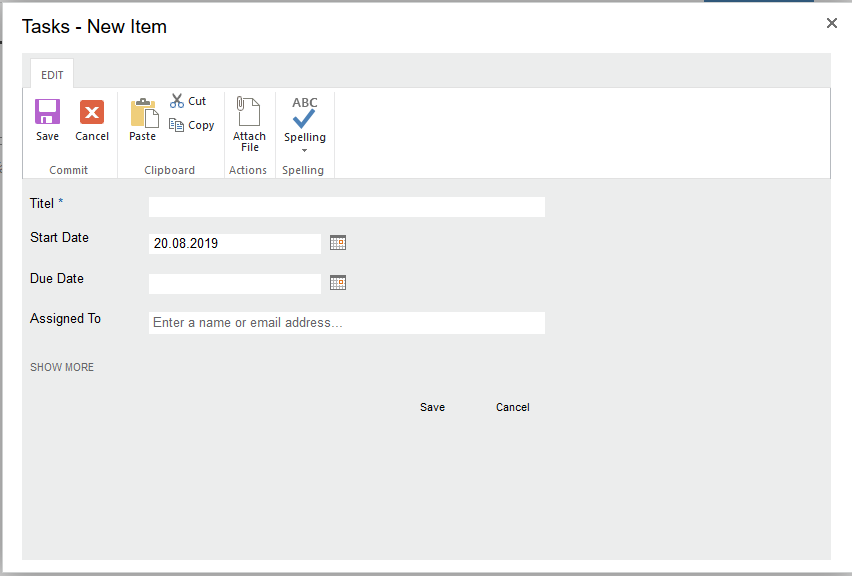852x576 pixels.
Task: Select the Paste icon
Action: 142,118
